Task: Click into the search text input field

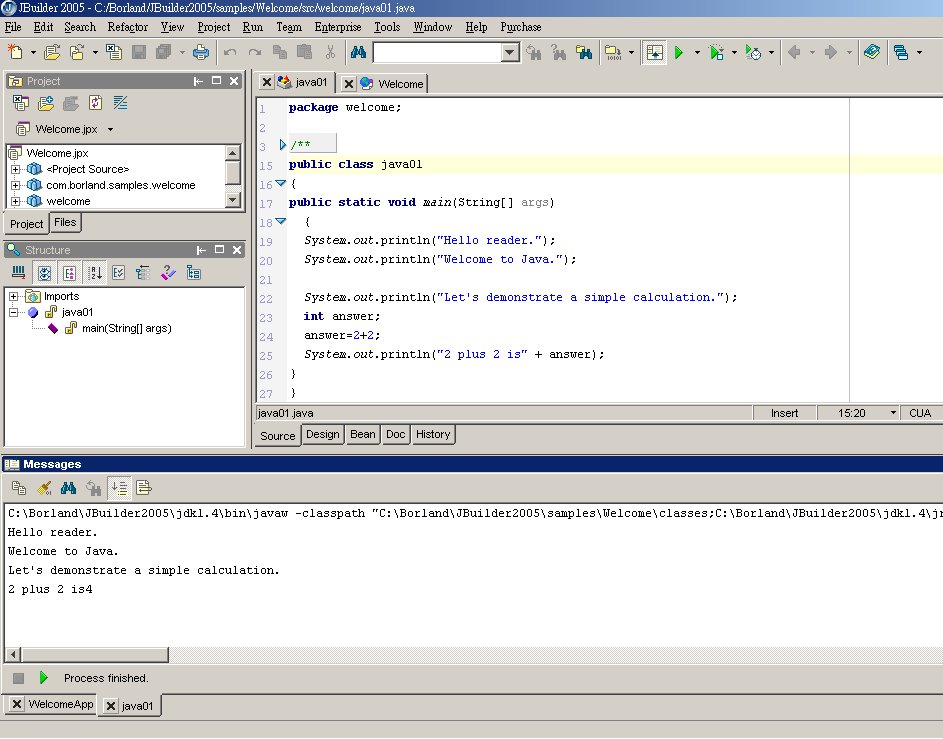Action: 437,52
